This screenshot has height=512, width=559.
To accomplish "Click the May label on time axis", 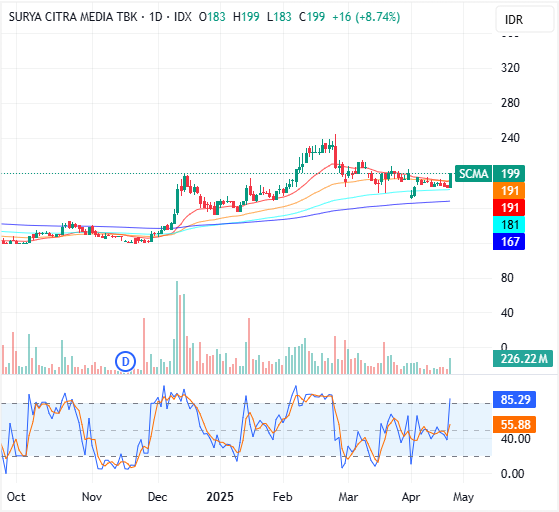I will [463, 497].
